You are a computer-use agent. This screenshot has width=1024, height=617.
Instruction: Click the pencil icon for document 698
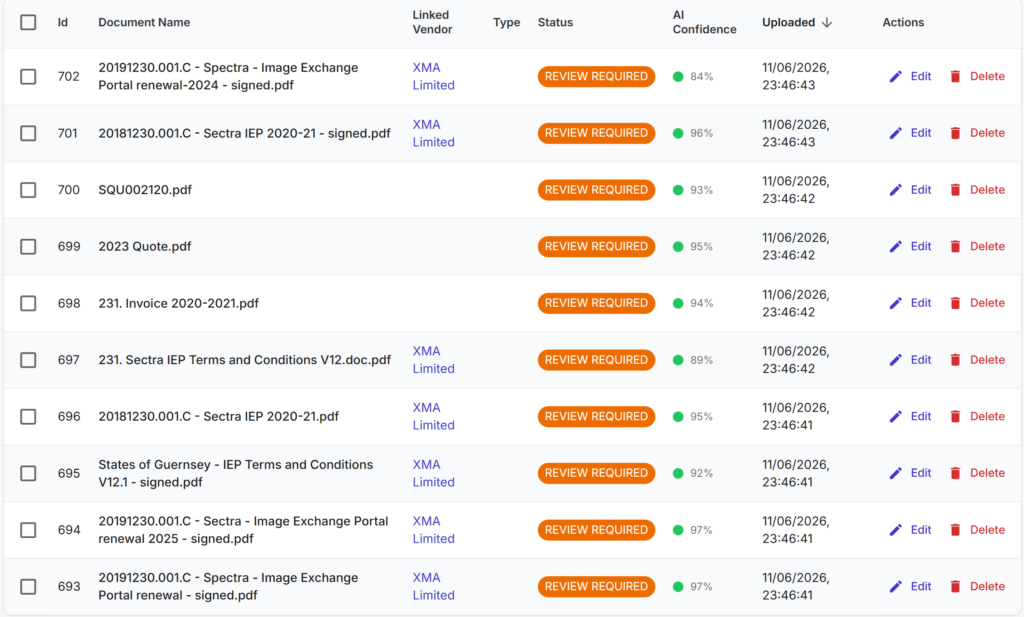[x=895, y=303]
